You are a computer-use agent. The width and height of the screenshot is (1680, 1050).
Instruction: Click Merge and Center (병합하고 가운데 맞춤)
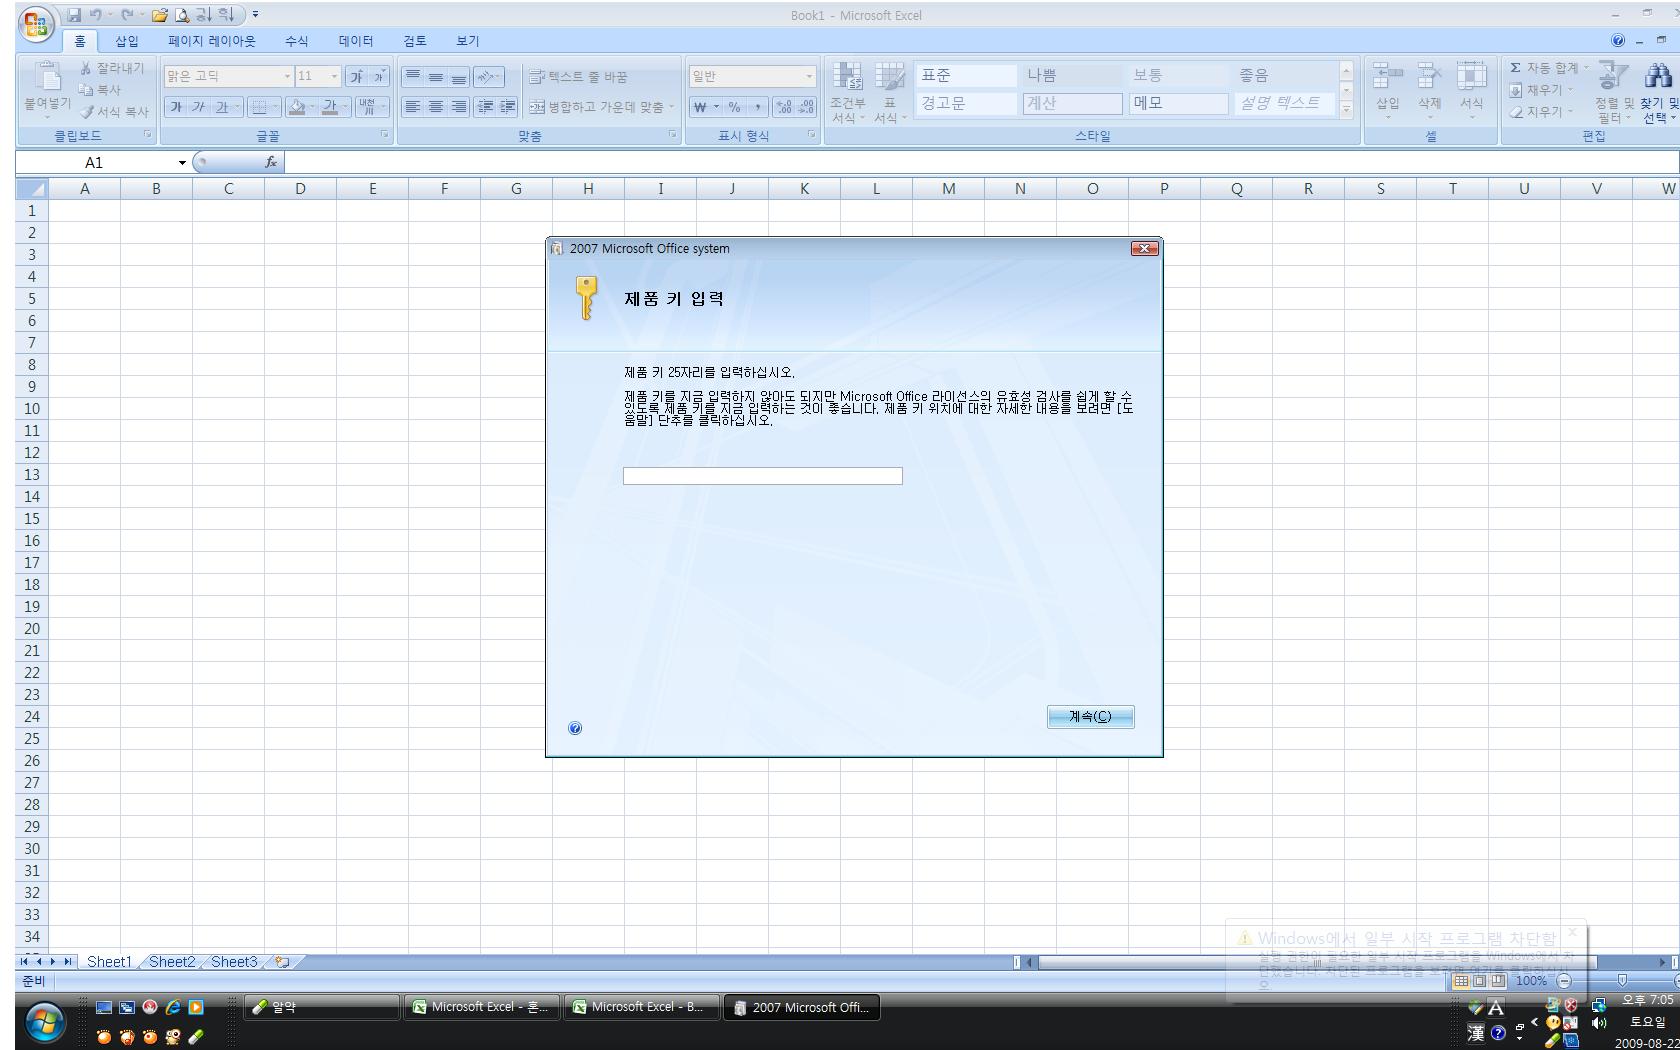point(596,107)
